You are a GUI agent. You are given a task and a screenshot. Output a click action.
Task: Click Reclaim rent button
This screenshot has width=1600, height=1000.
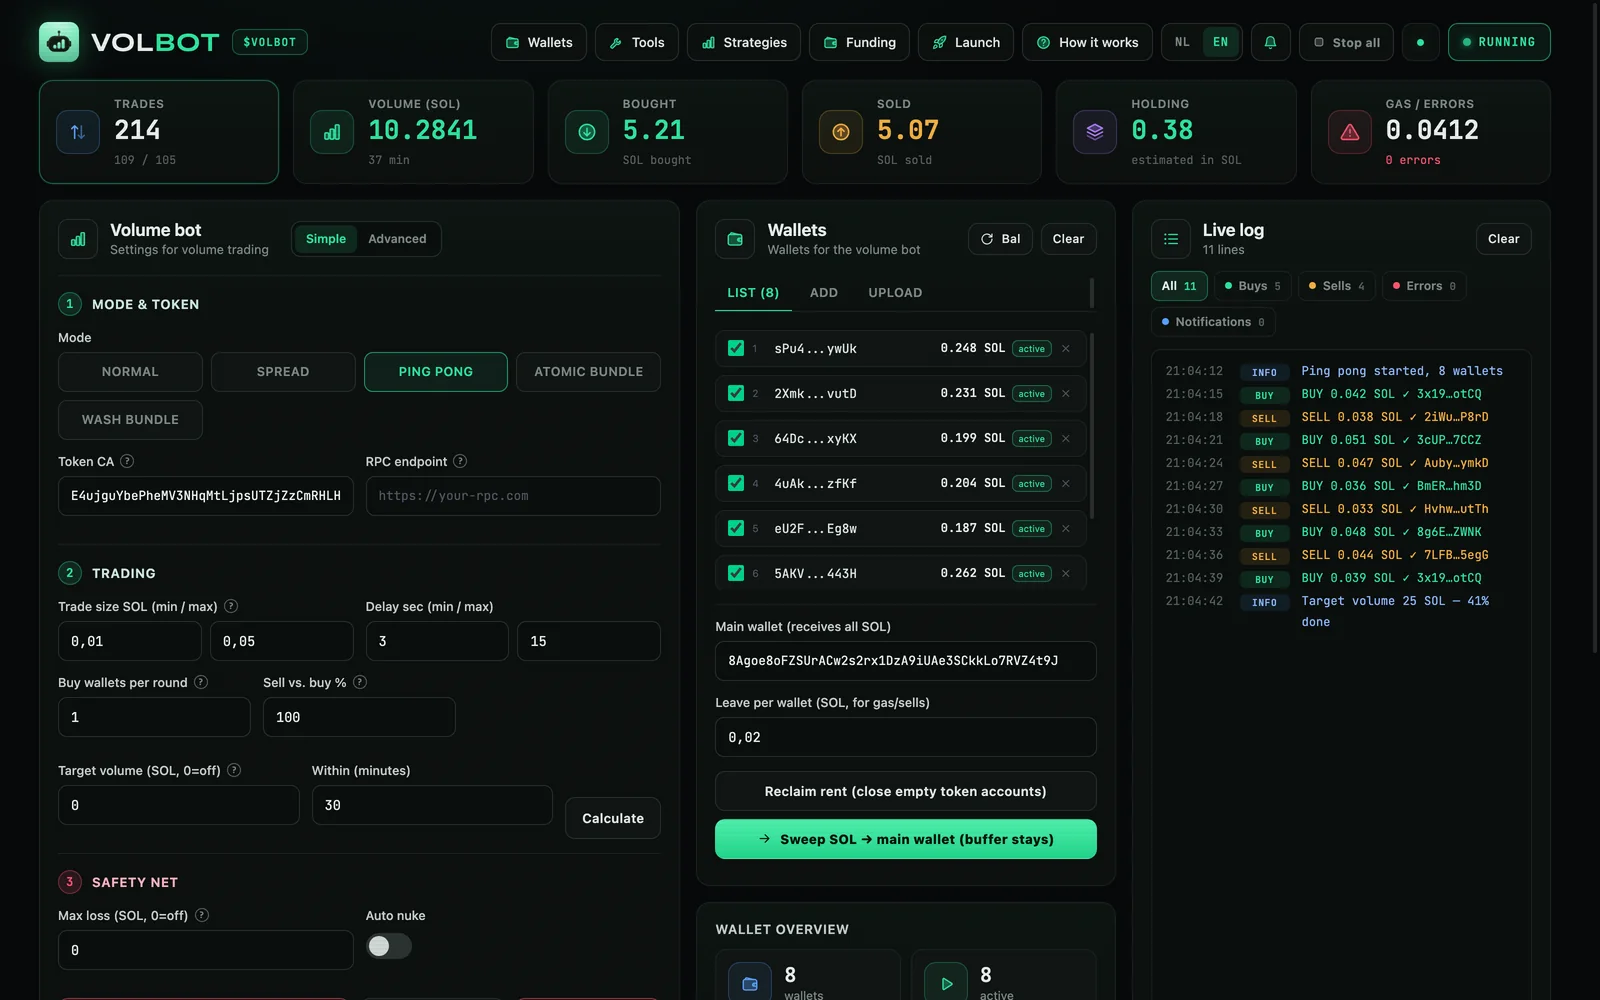pos(906,791)
